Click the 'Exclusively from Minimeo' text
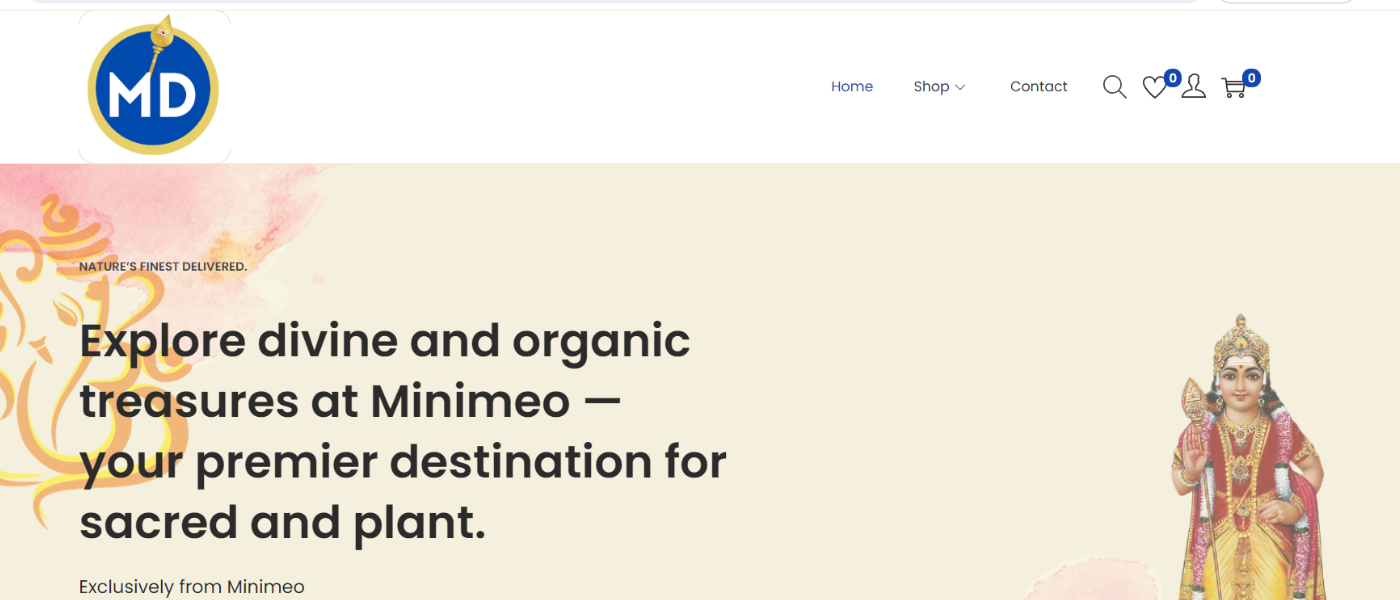The height and width of the screenshot is (600, 1400). click(192, 587)
